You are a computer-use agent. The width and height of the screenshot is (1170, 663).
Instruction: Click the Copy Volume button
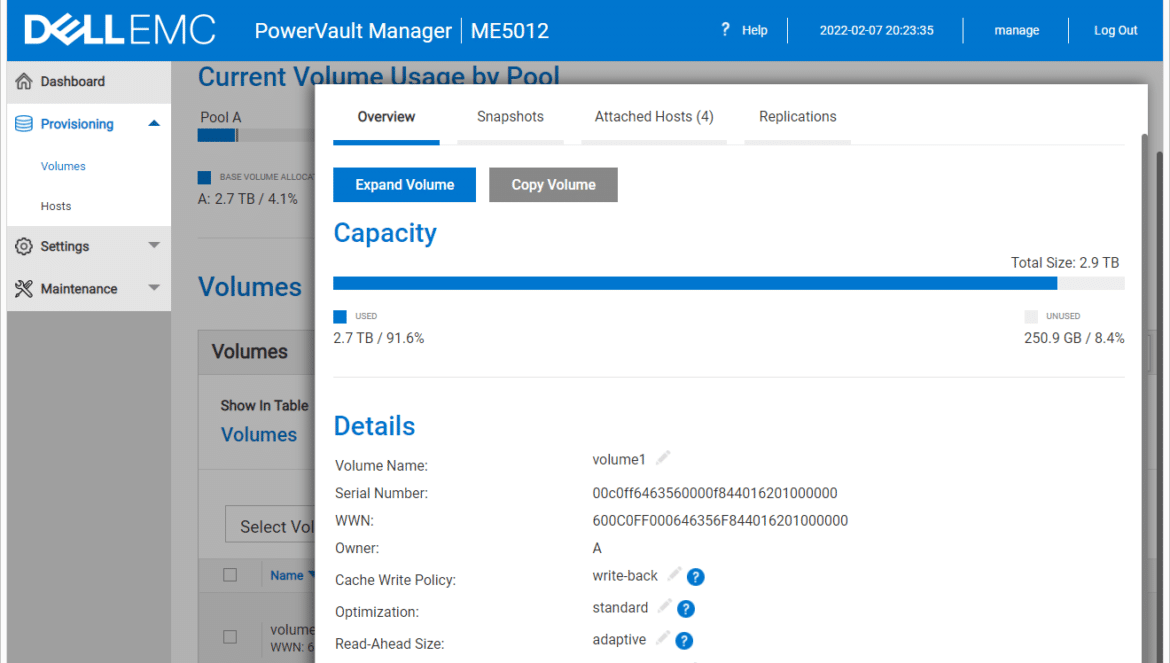(554, 185)
